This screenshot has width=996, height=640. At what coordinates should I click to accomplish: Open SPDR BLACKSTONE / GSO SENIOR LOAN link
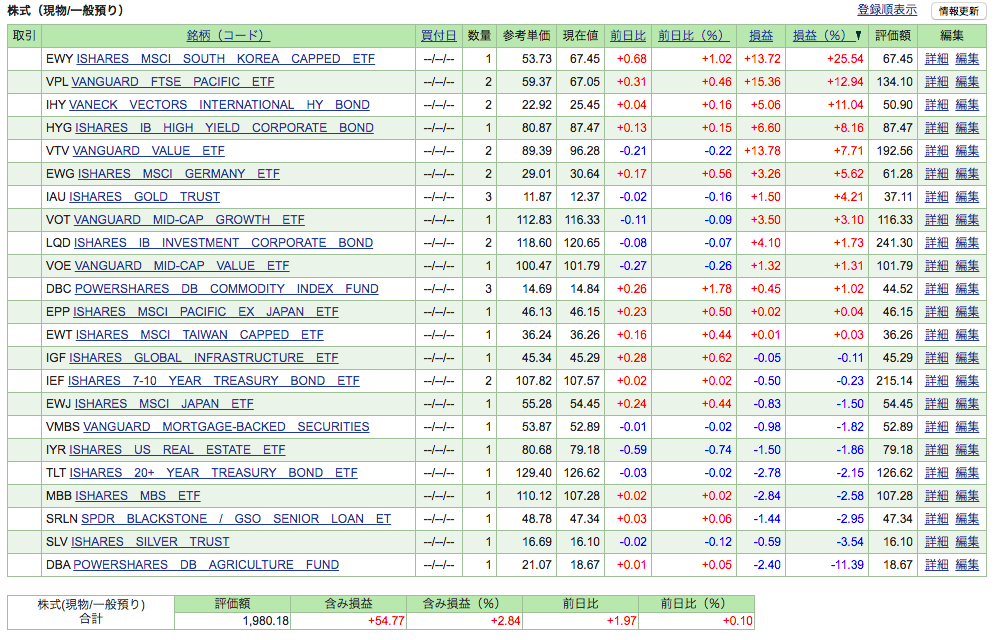tap(236, 519)
